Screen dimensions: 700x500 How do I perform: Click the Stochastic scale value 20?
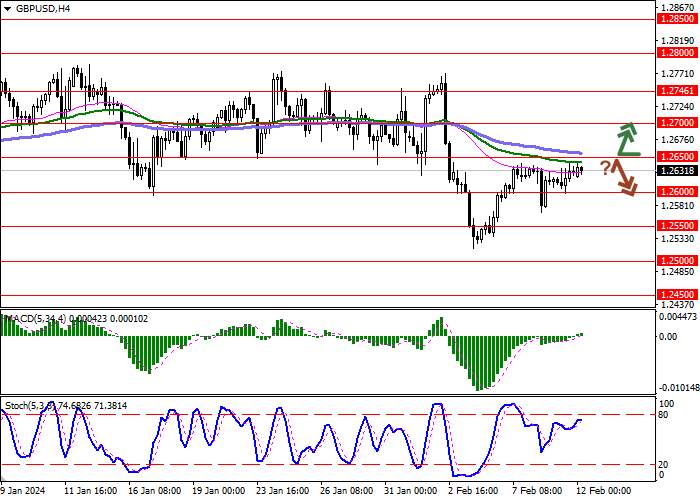tap(664, 465)
